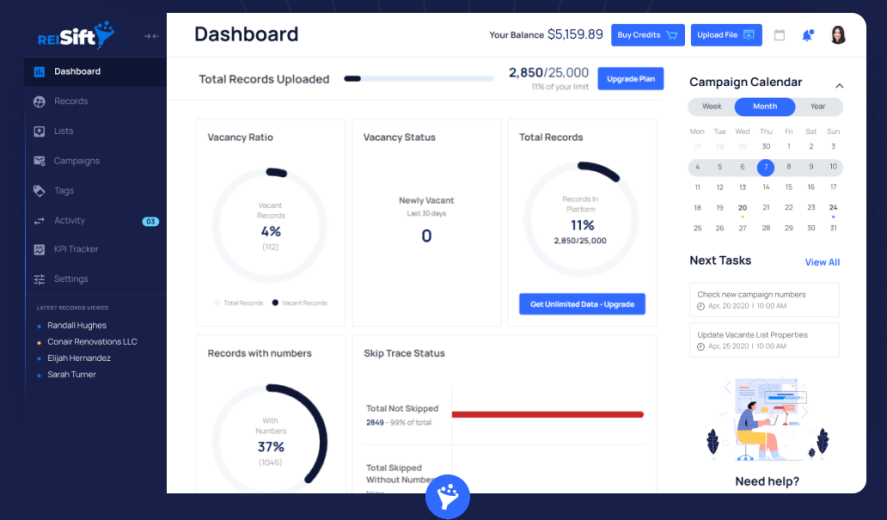The width and height of the screenshot is (887, 520).
Task: Click Vacancy Ratio donut chart
Action: coord(270,225)
